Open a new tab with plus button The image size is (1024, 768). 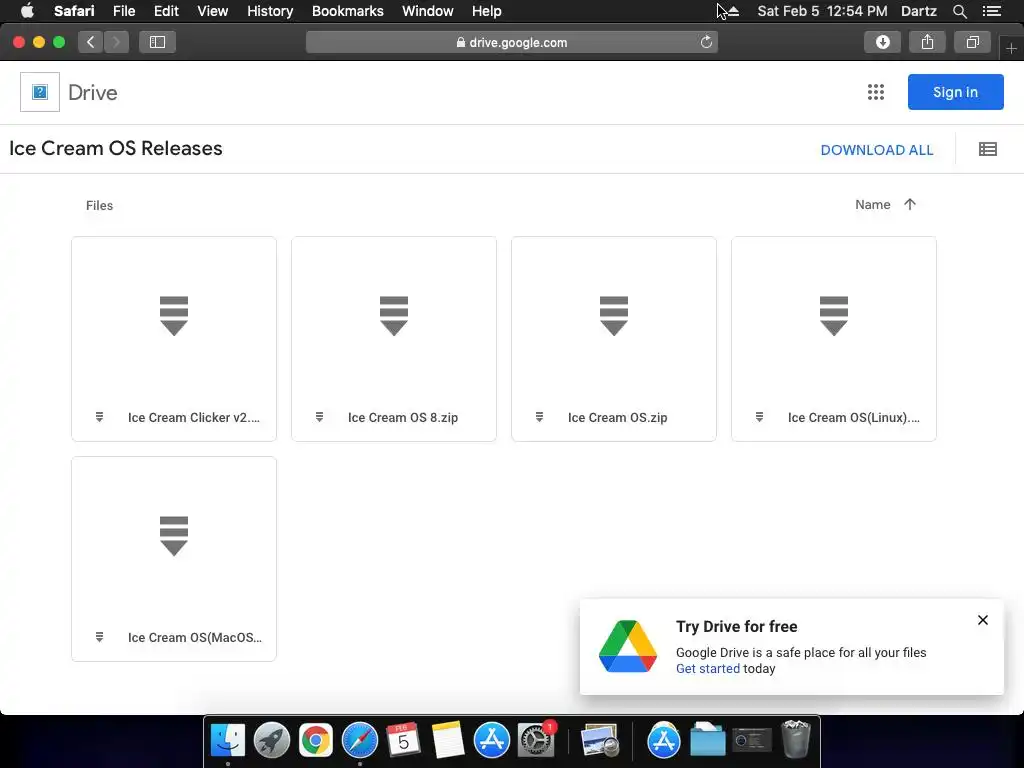[1011, 48]
